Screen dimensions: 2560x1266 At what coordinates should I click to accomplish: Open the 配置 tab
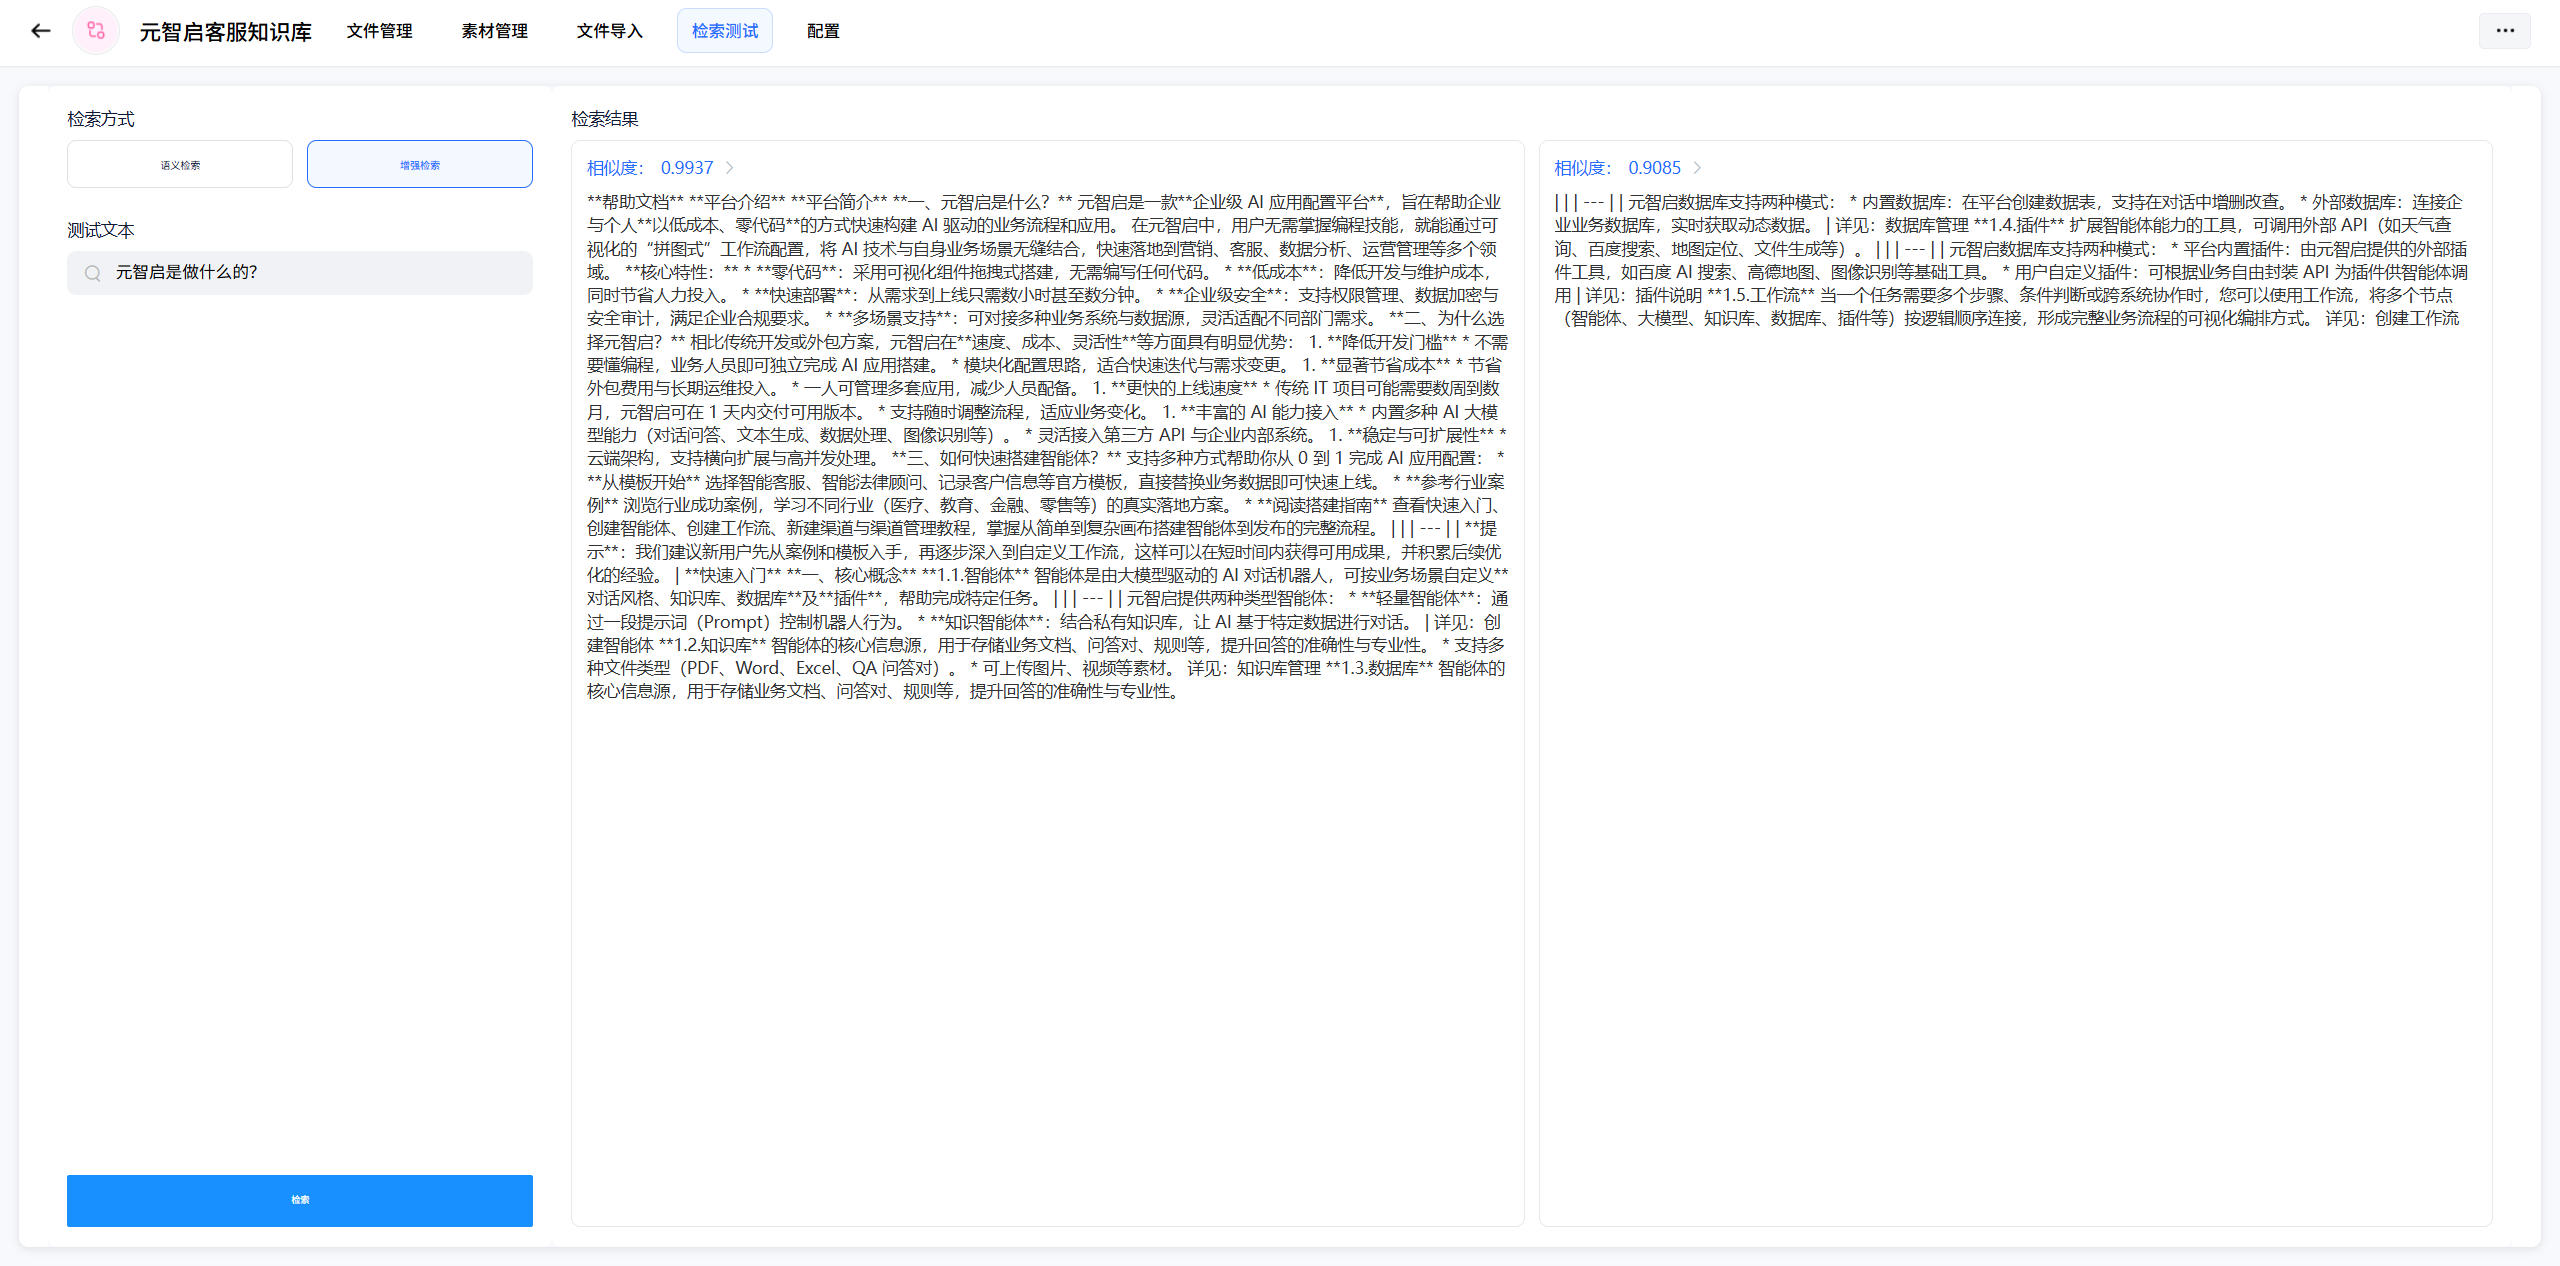823,31
